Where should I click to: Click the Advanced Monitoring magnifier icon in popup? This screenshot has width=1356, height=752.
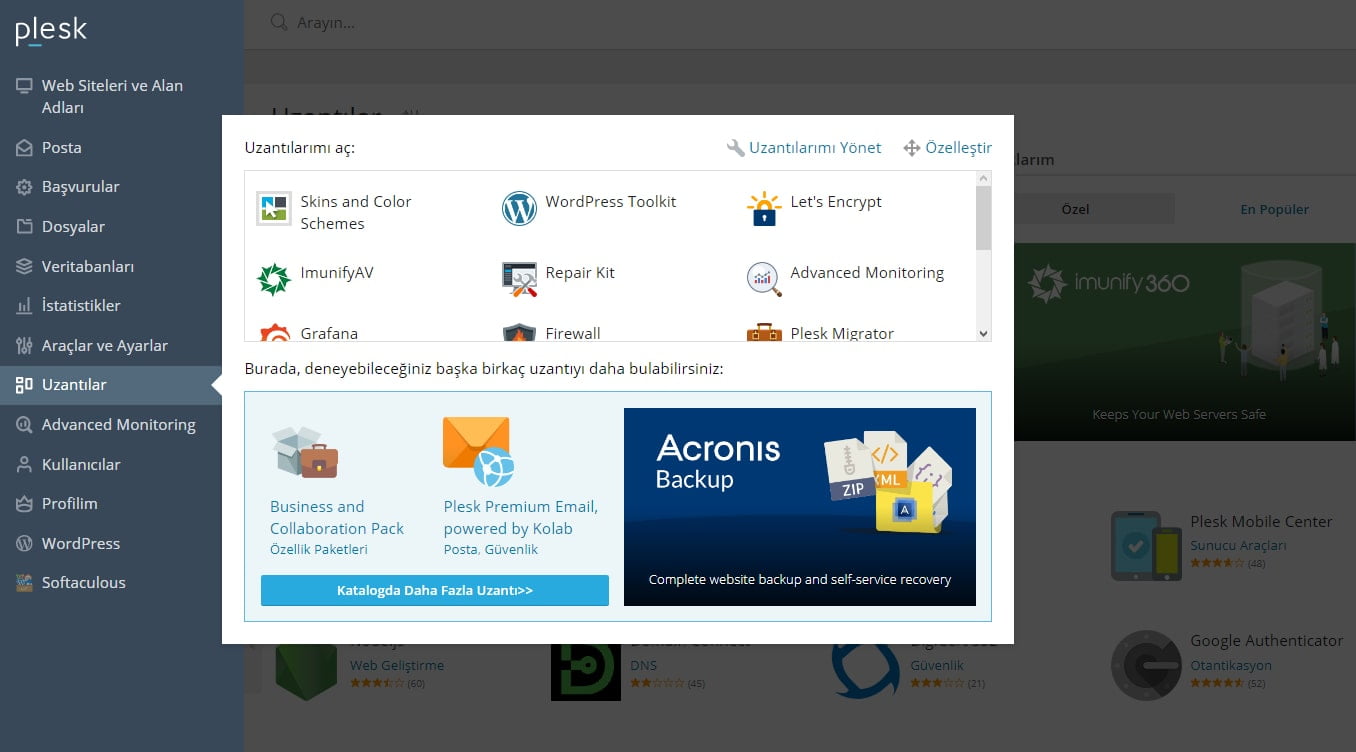pyautogui.click(x=764, y=280)
